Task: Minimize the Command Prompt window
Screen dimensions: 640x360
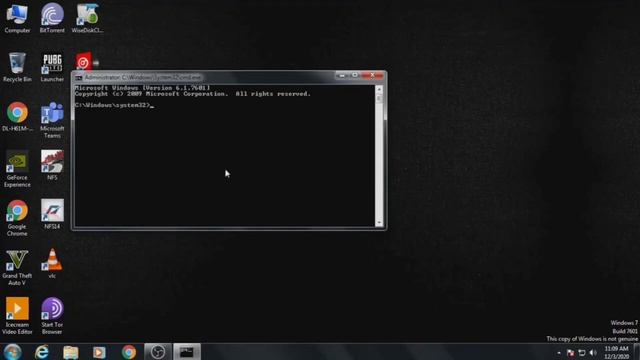Action: click(342, 76)
